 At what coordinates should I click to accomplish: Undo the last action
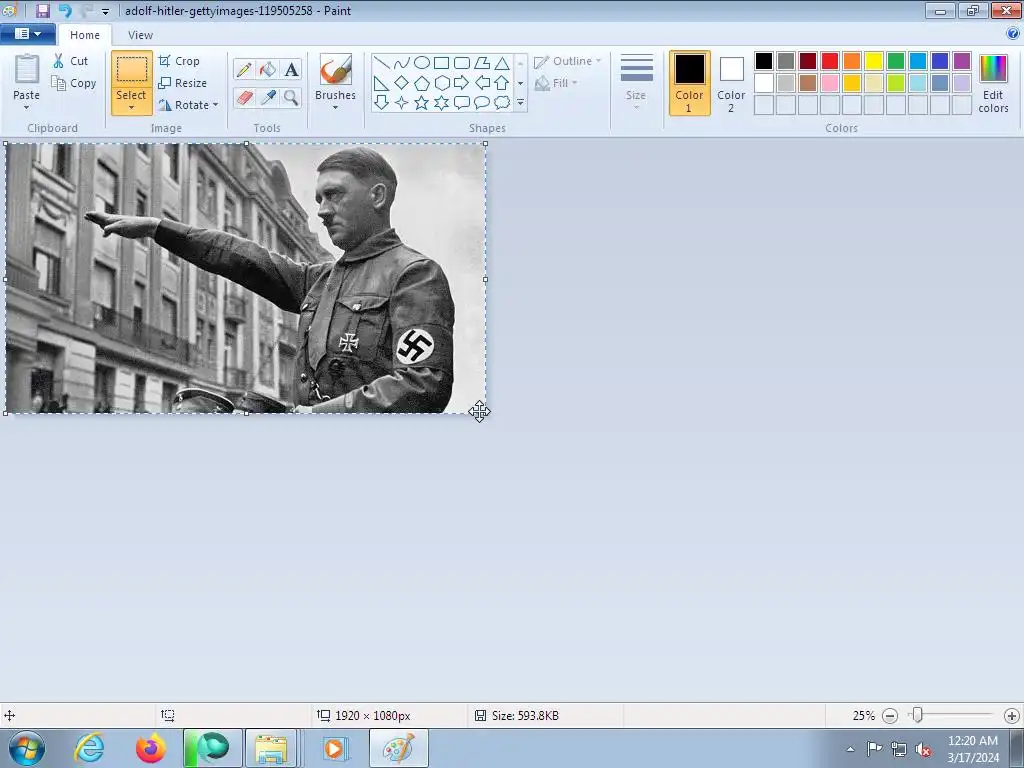pyautogui.click(x=65, y=10)
